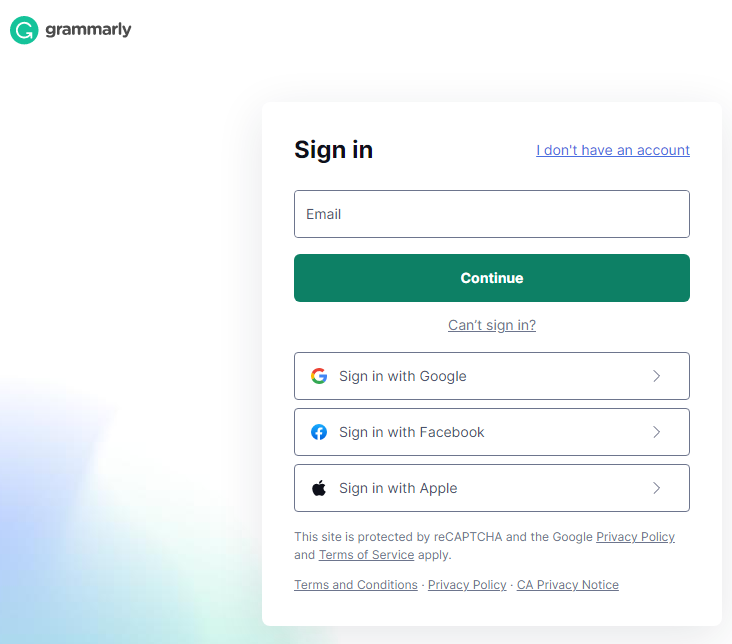The width and height of the screenshot is (732, 644).
Task: Click the Facebook logo icon
Action: 319,432
